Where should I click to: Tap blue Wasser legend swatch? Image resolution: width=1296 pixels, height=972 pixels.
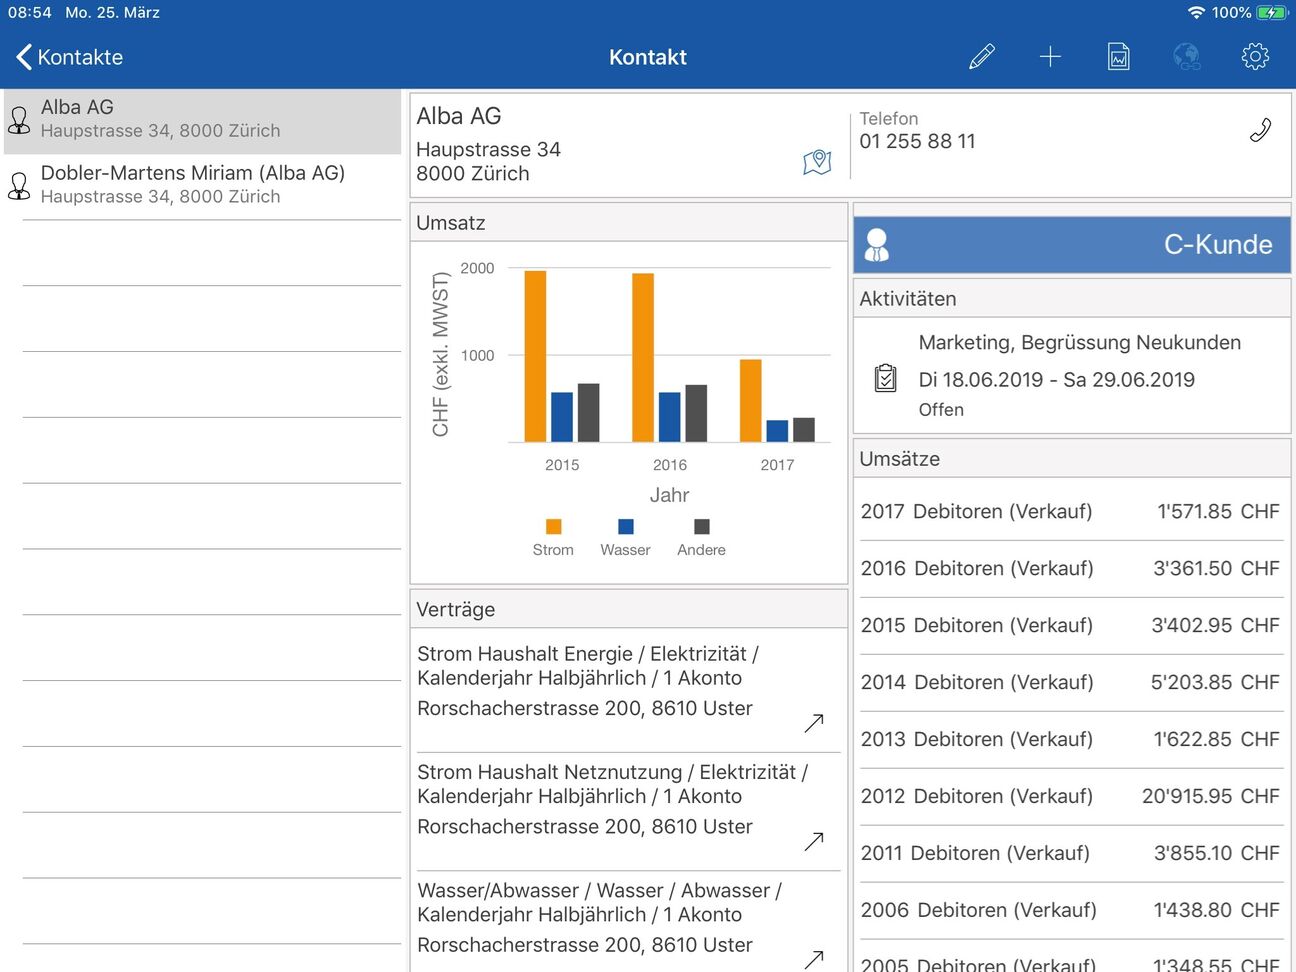(x=626, y=527)
